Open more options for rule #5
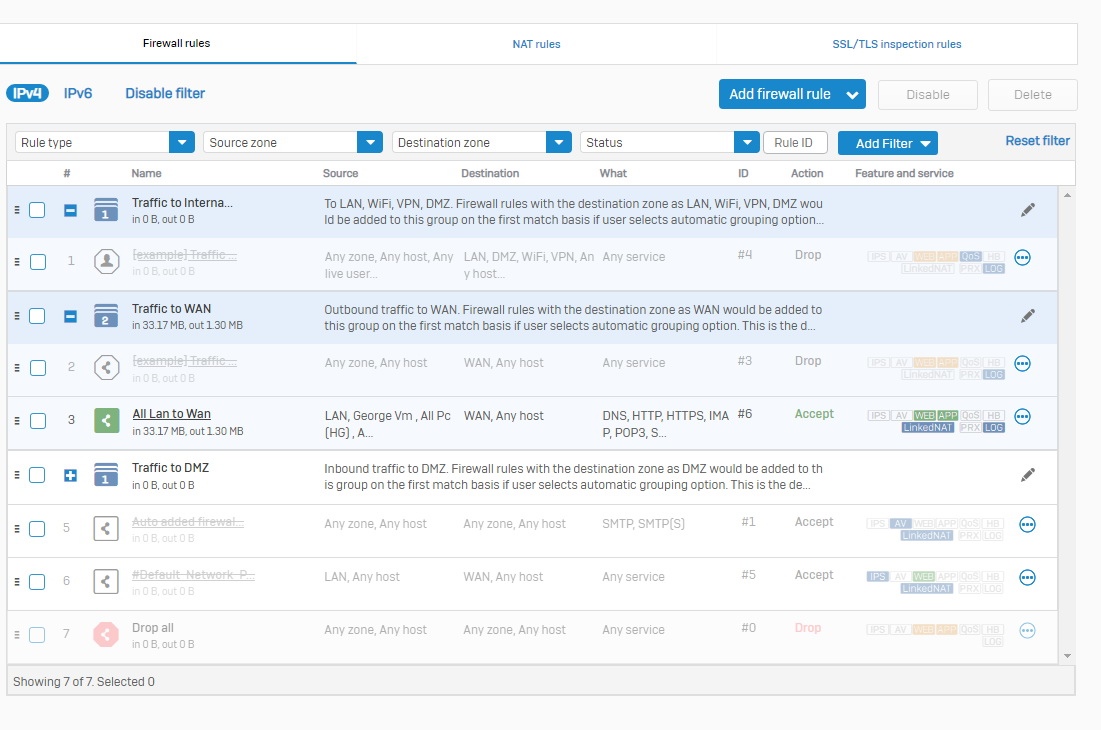Screen dimensions: 1101x730 [1027, 578]
